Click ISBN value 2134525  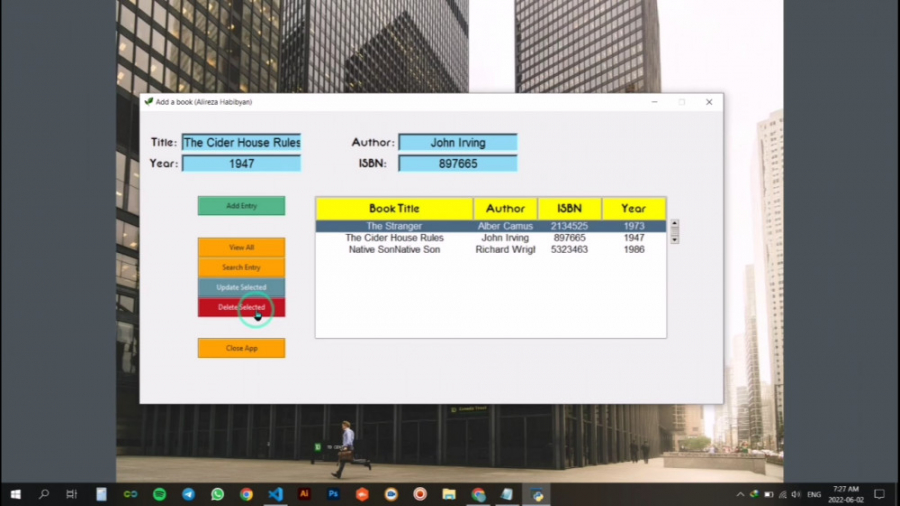[x=569, y=226]
